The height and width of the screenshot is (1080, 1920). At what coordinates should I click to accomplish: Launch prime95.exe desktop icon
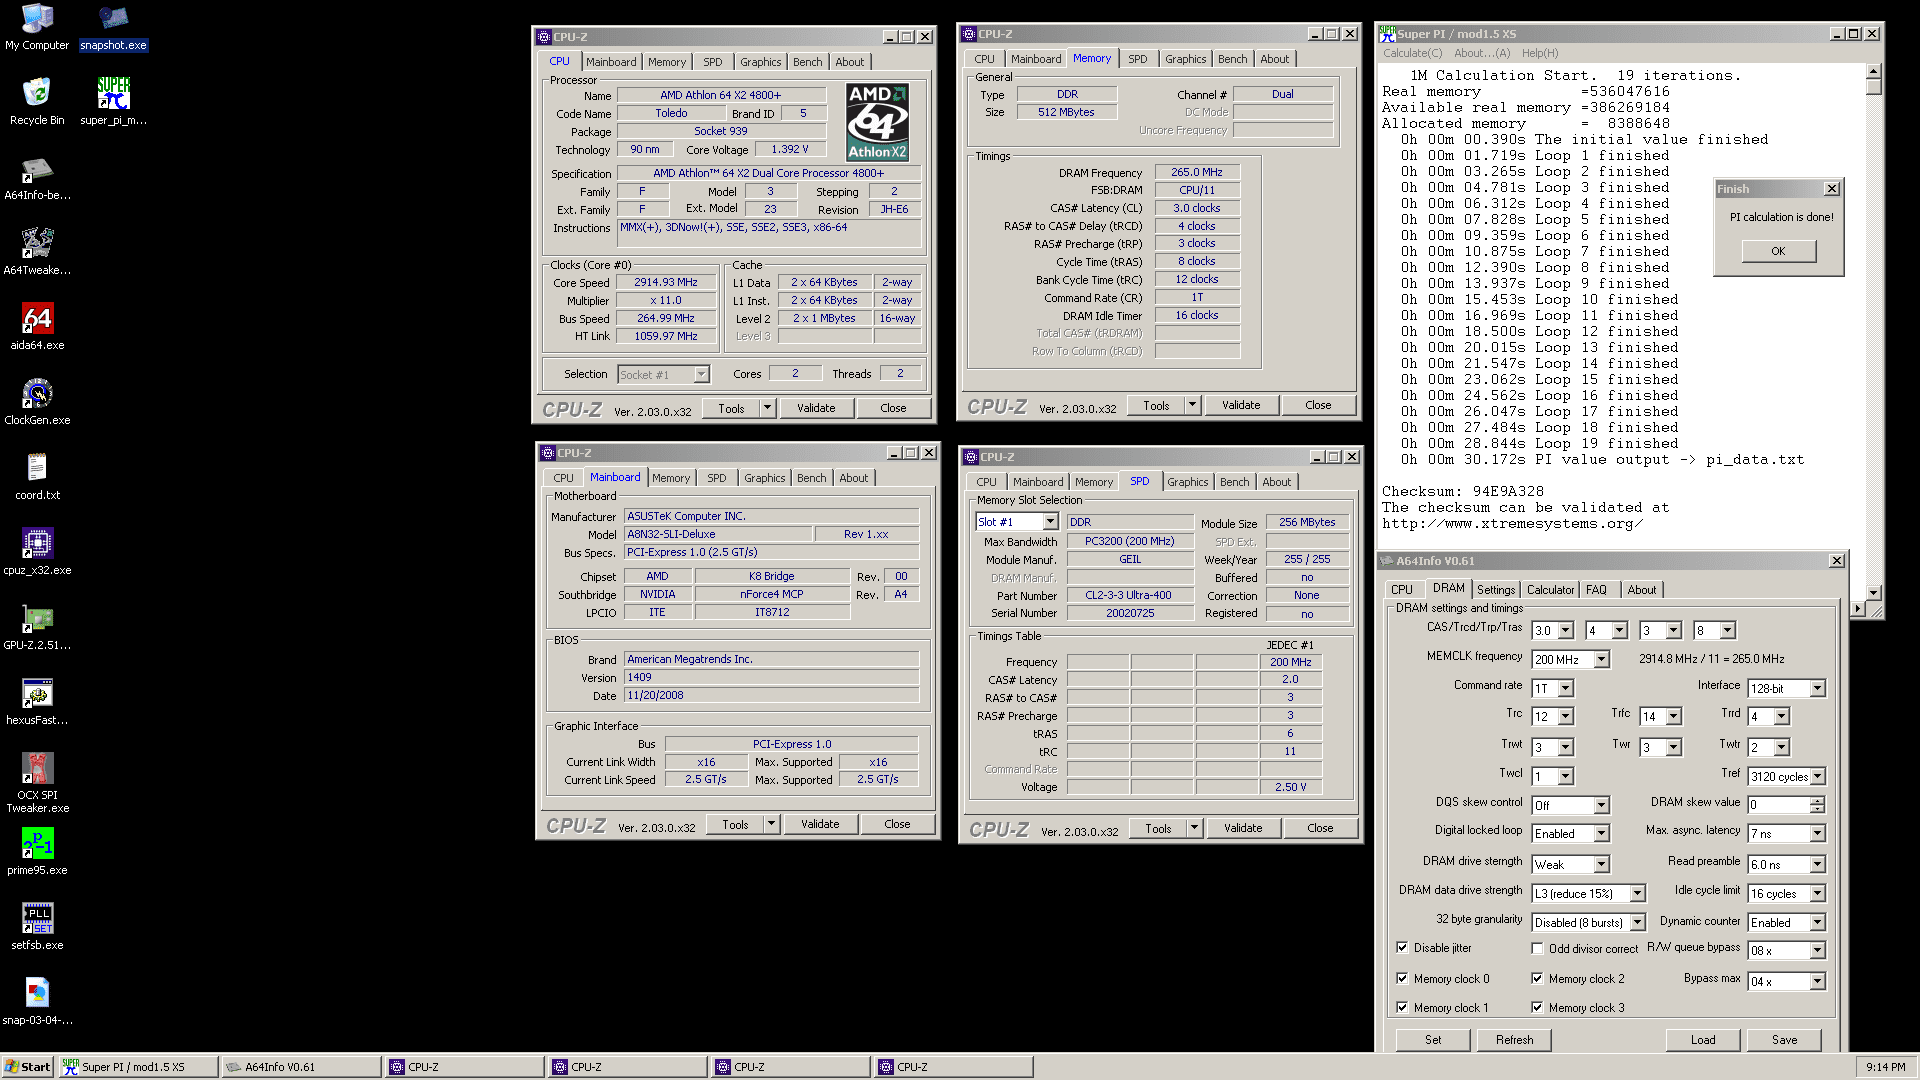coord(37,852)
